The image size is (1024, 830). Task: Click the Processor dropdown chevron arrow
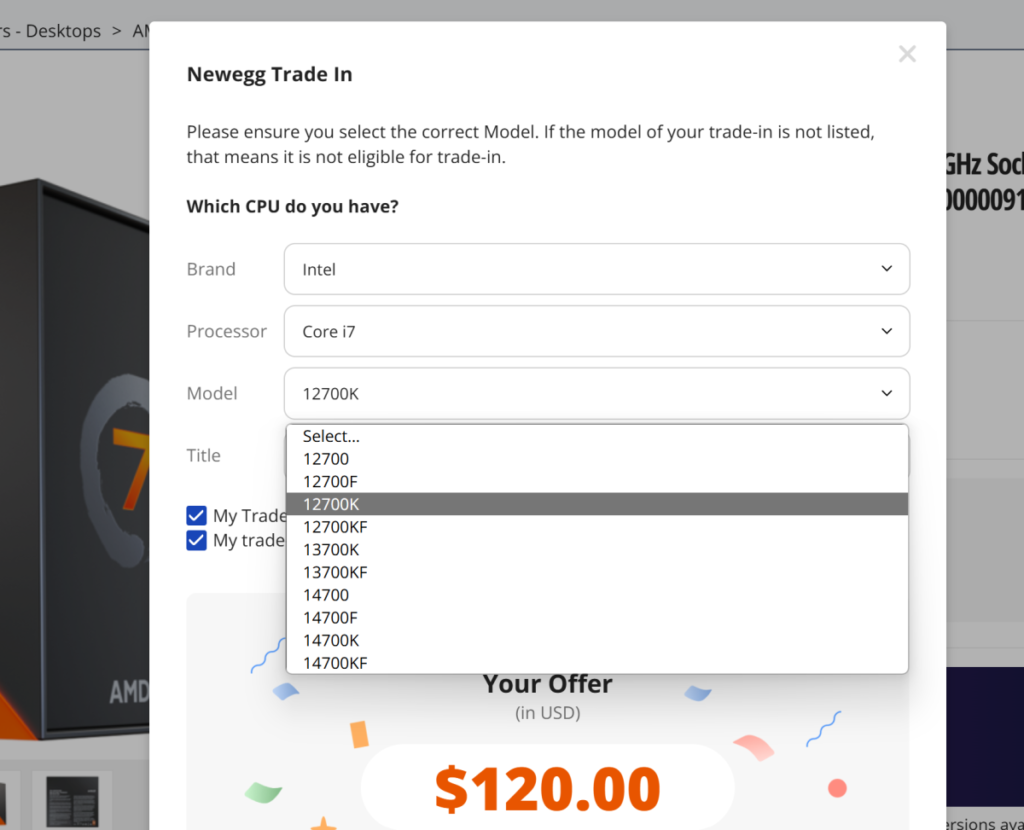pyautogui.click(x=886, y=331)
